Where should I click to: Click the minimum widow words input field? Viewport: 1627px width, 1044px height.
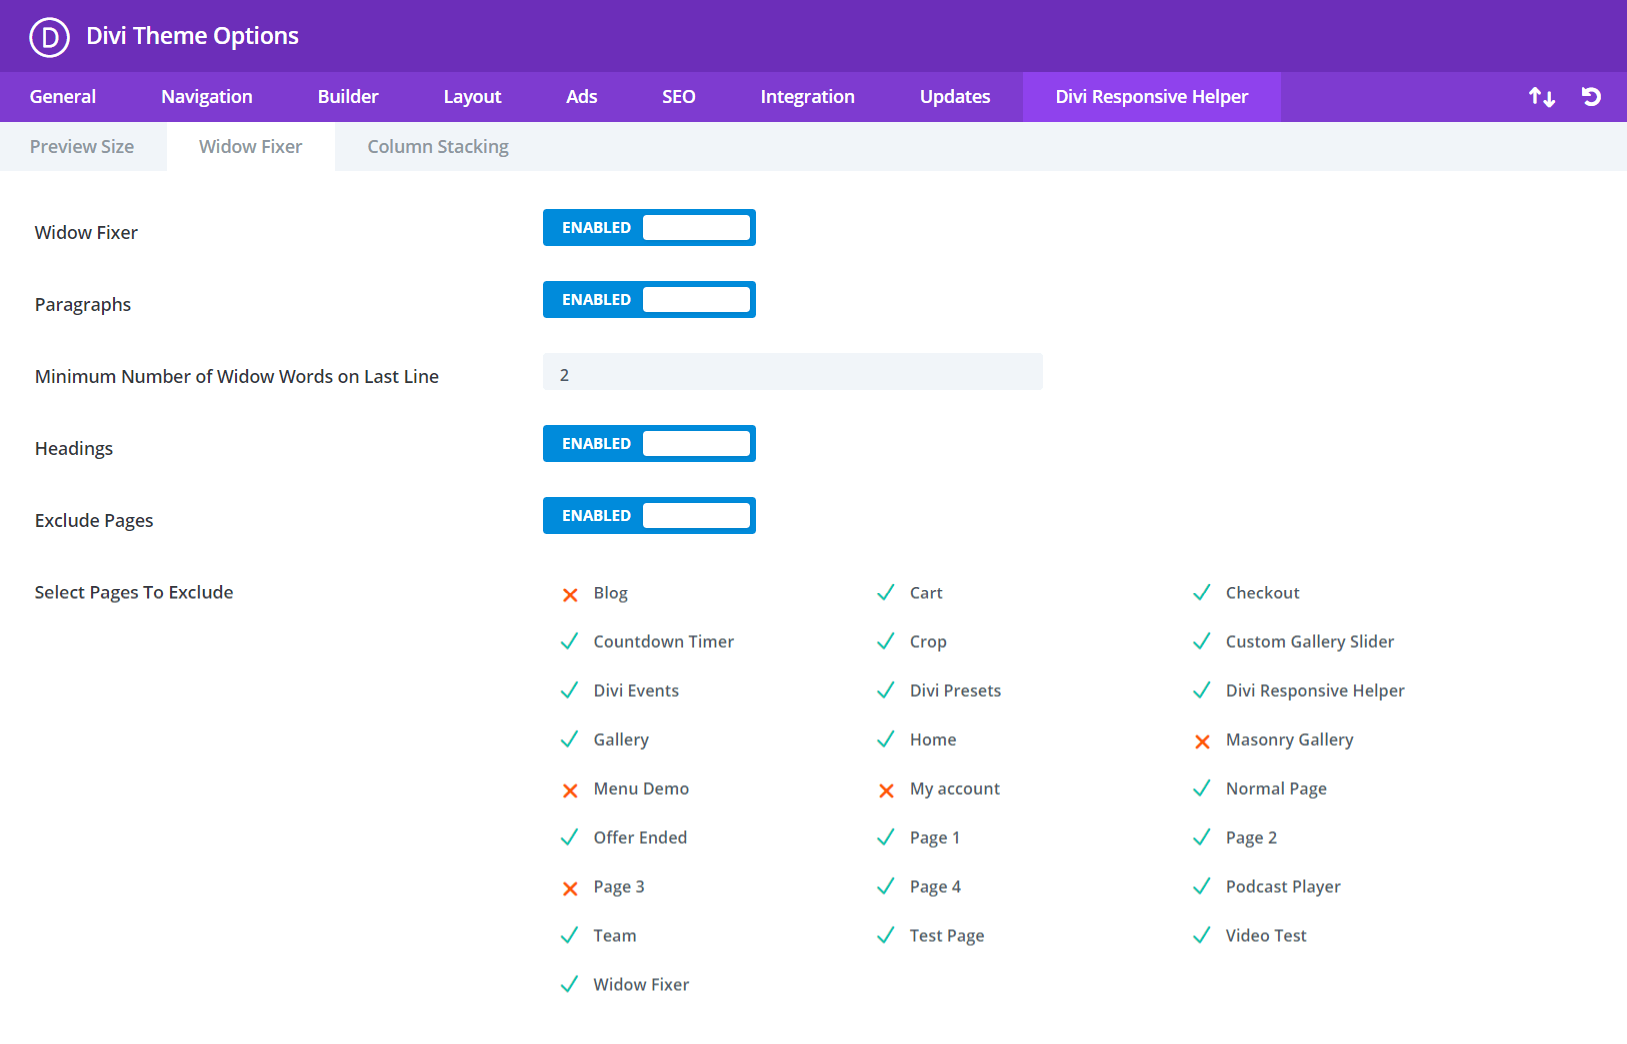tap(792, 372)
